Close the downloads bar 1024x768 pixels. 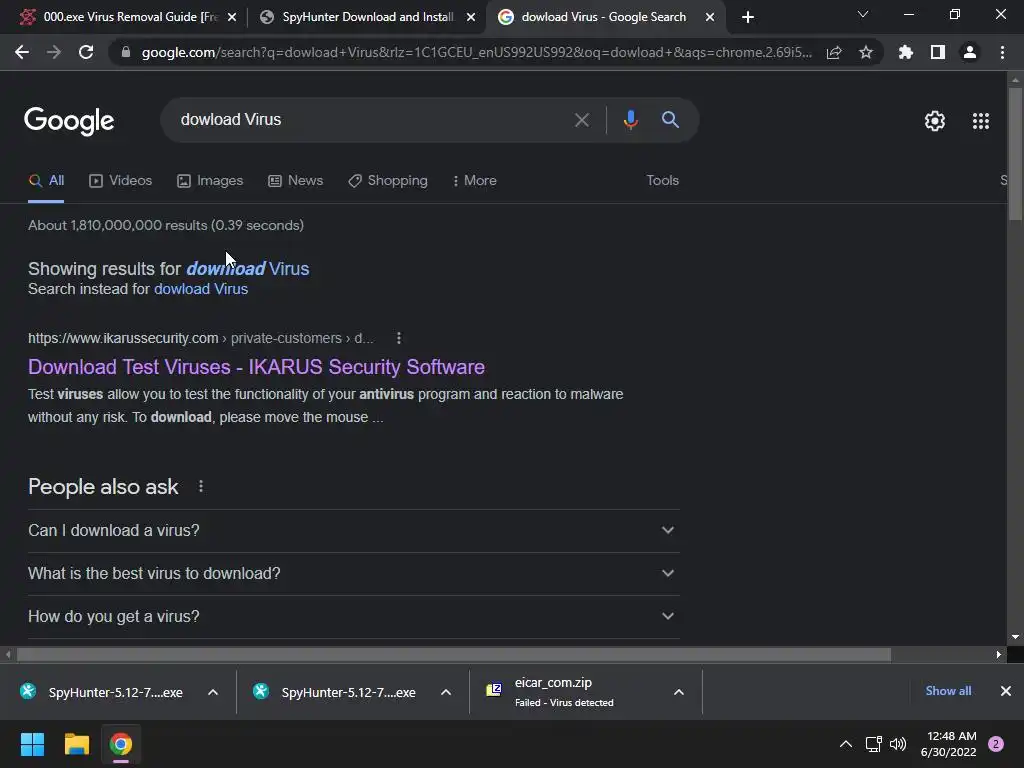(1006, 691)
